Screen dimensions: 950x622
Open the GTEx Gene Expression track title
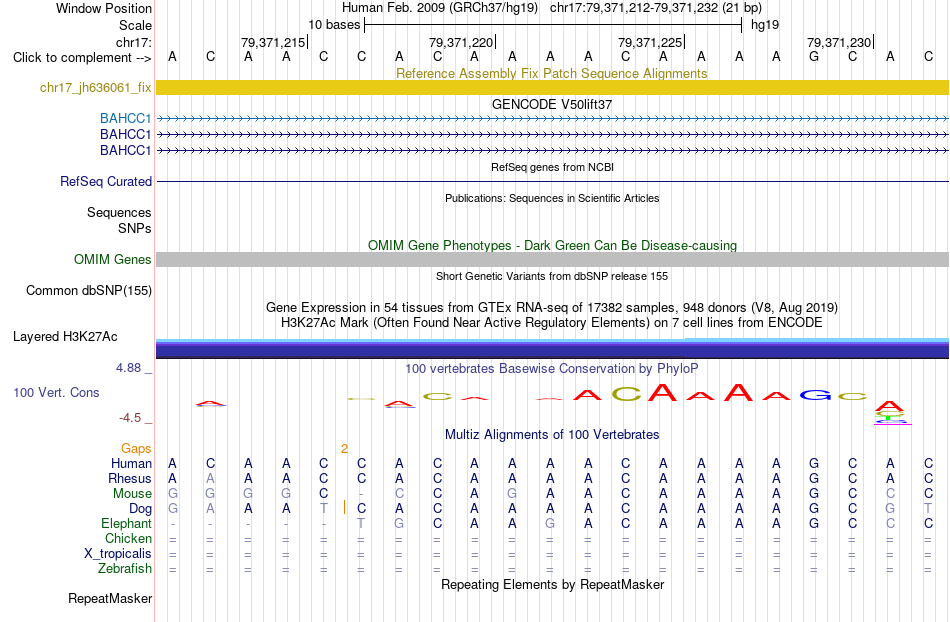(551, 308)
